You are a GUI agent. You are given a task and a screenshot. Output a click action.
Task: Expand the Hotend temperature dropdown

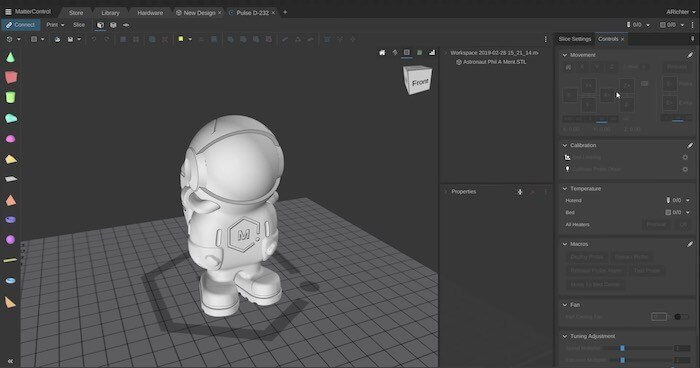pos(688,201)
